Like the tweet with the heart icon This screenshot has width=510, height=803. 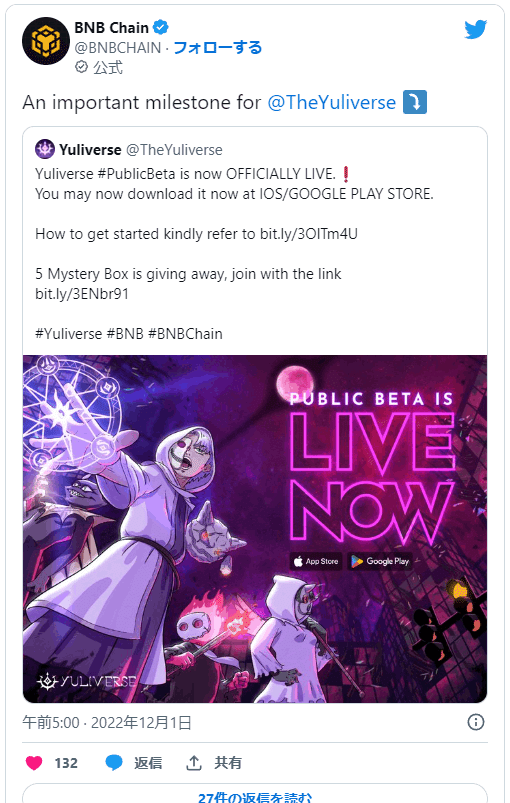coord(34,763)
